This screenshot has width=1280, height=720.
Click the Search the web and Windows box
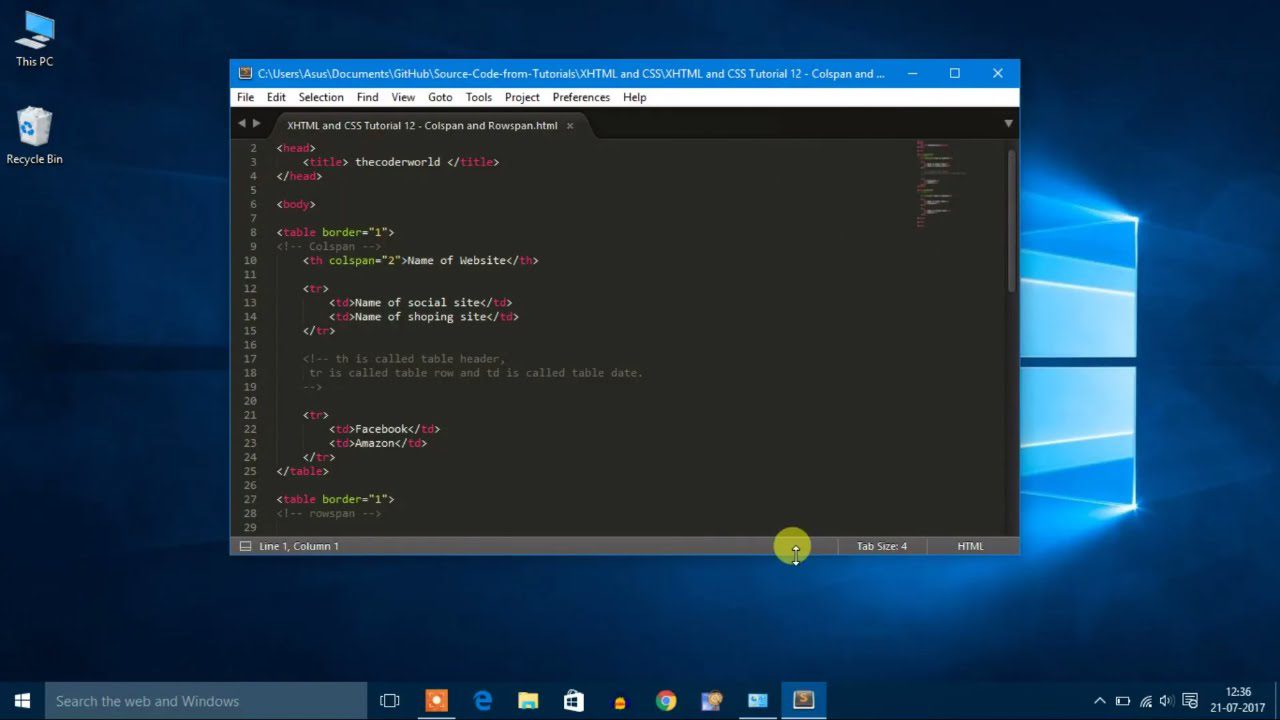point(206,701)
